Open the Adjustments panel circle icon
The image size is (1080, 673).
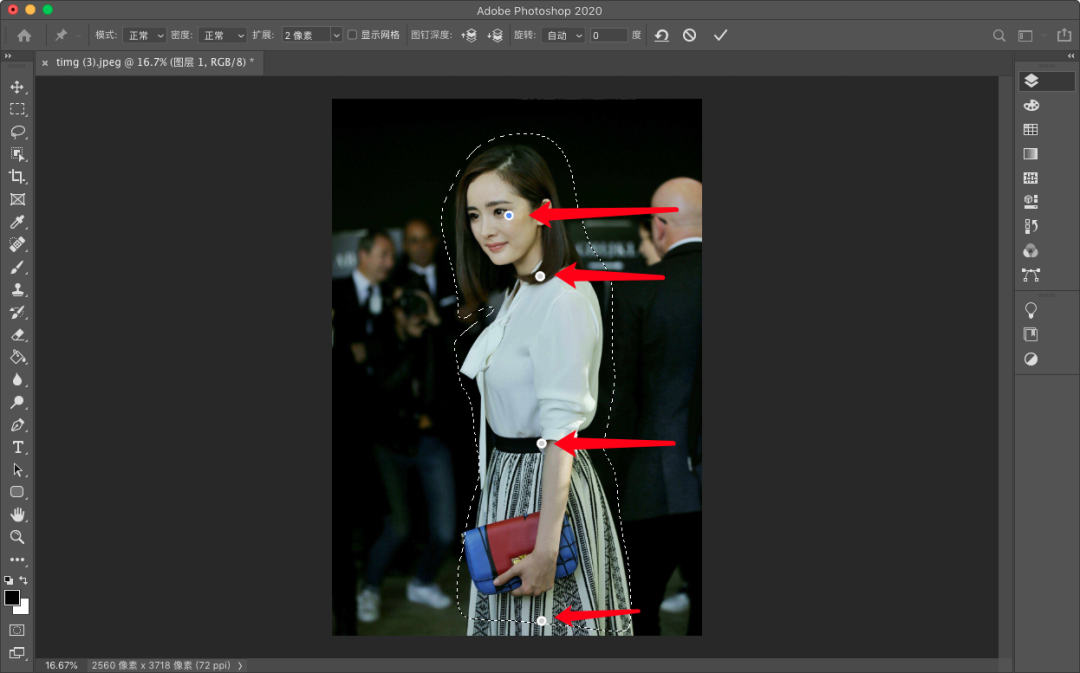(x=1031, y=359)
